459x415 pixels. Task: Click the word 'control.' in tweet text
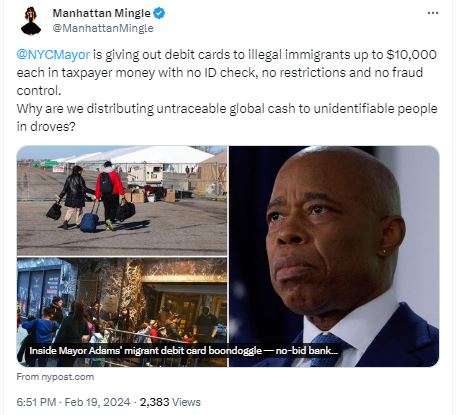click(x=39, y=90)
